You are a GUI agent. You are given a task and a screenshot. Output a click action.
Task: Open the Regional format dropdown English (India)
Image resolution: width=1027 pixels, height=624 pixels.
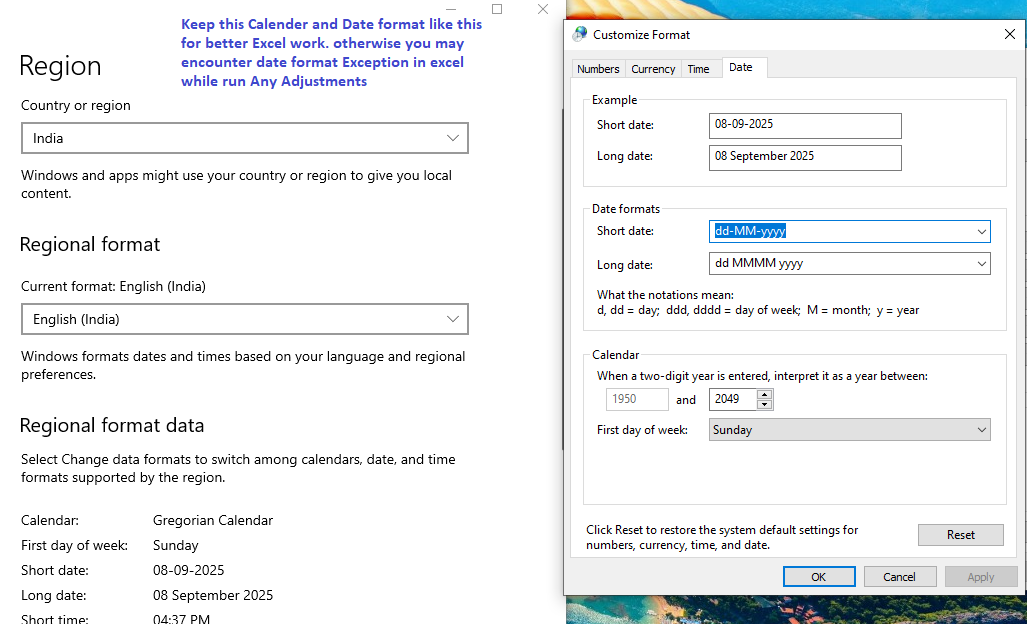[245, 320]
